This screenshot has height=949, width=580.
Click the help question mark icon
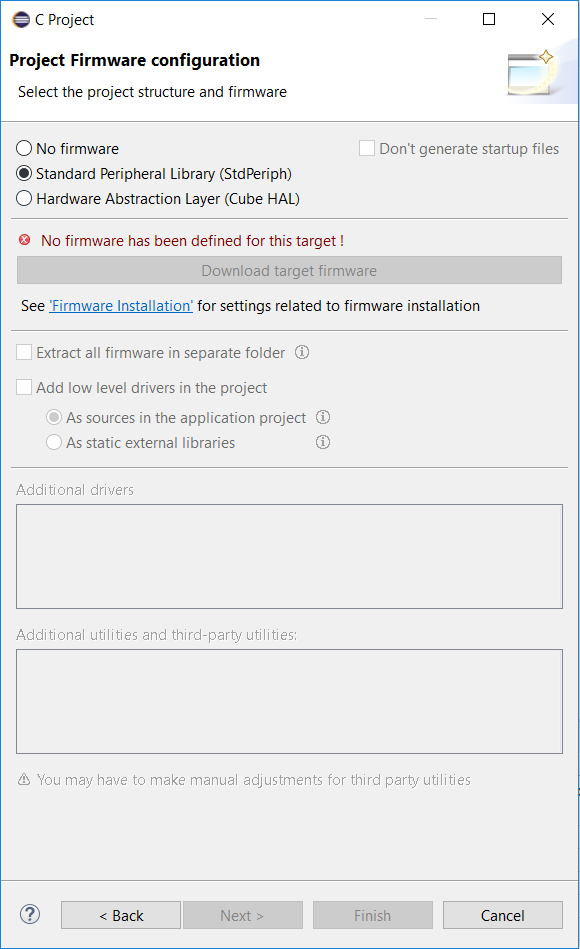[x=30, y=914]
